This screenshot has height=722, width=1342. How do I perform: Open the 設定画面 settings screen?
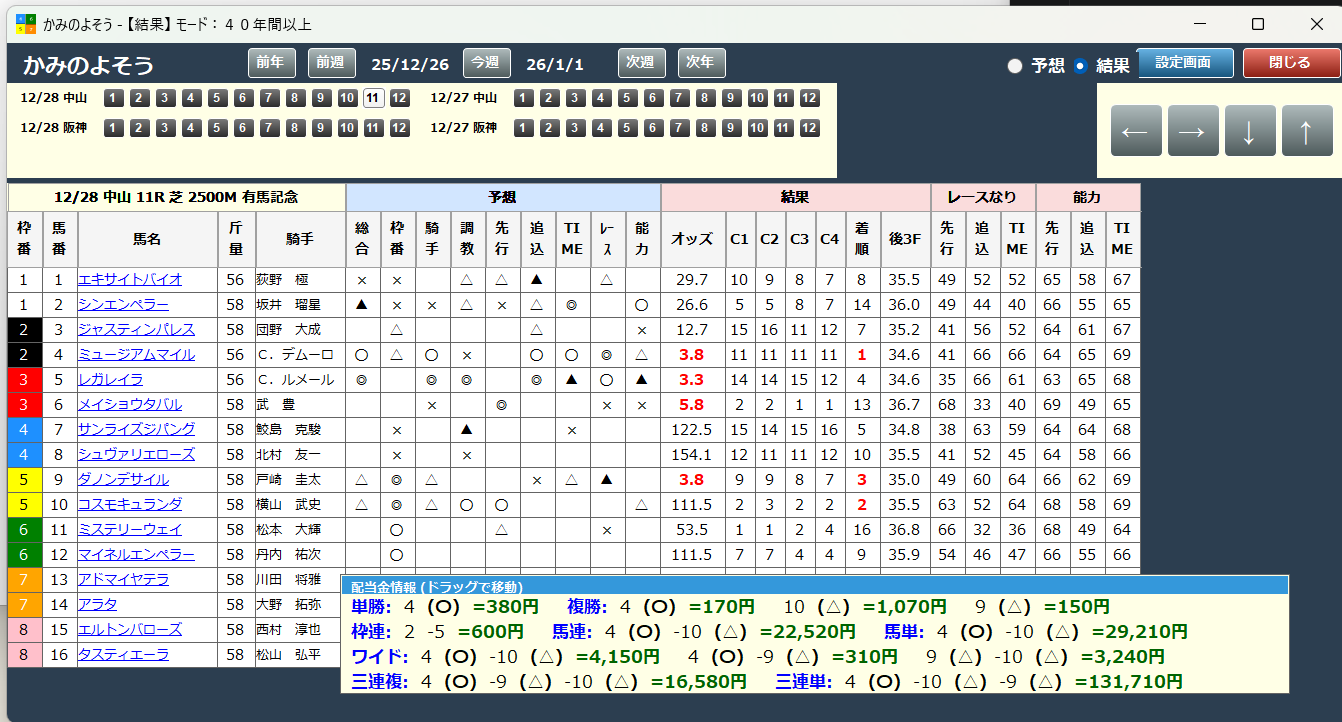coord(1185,63)
